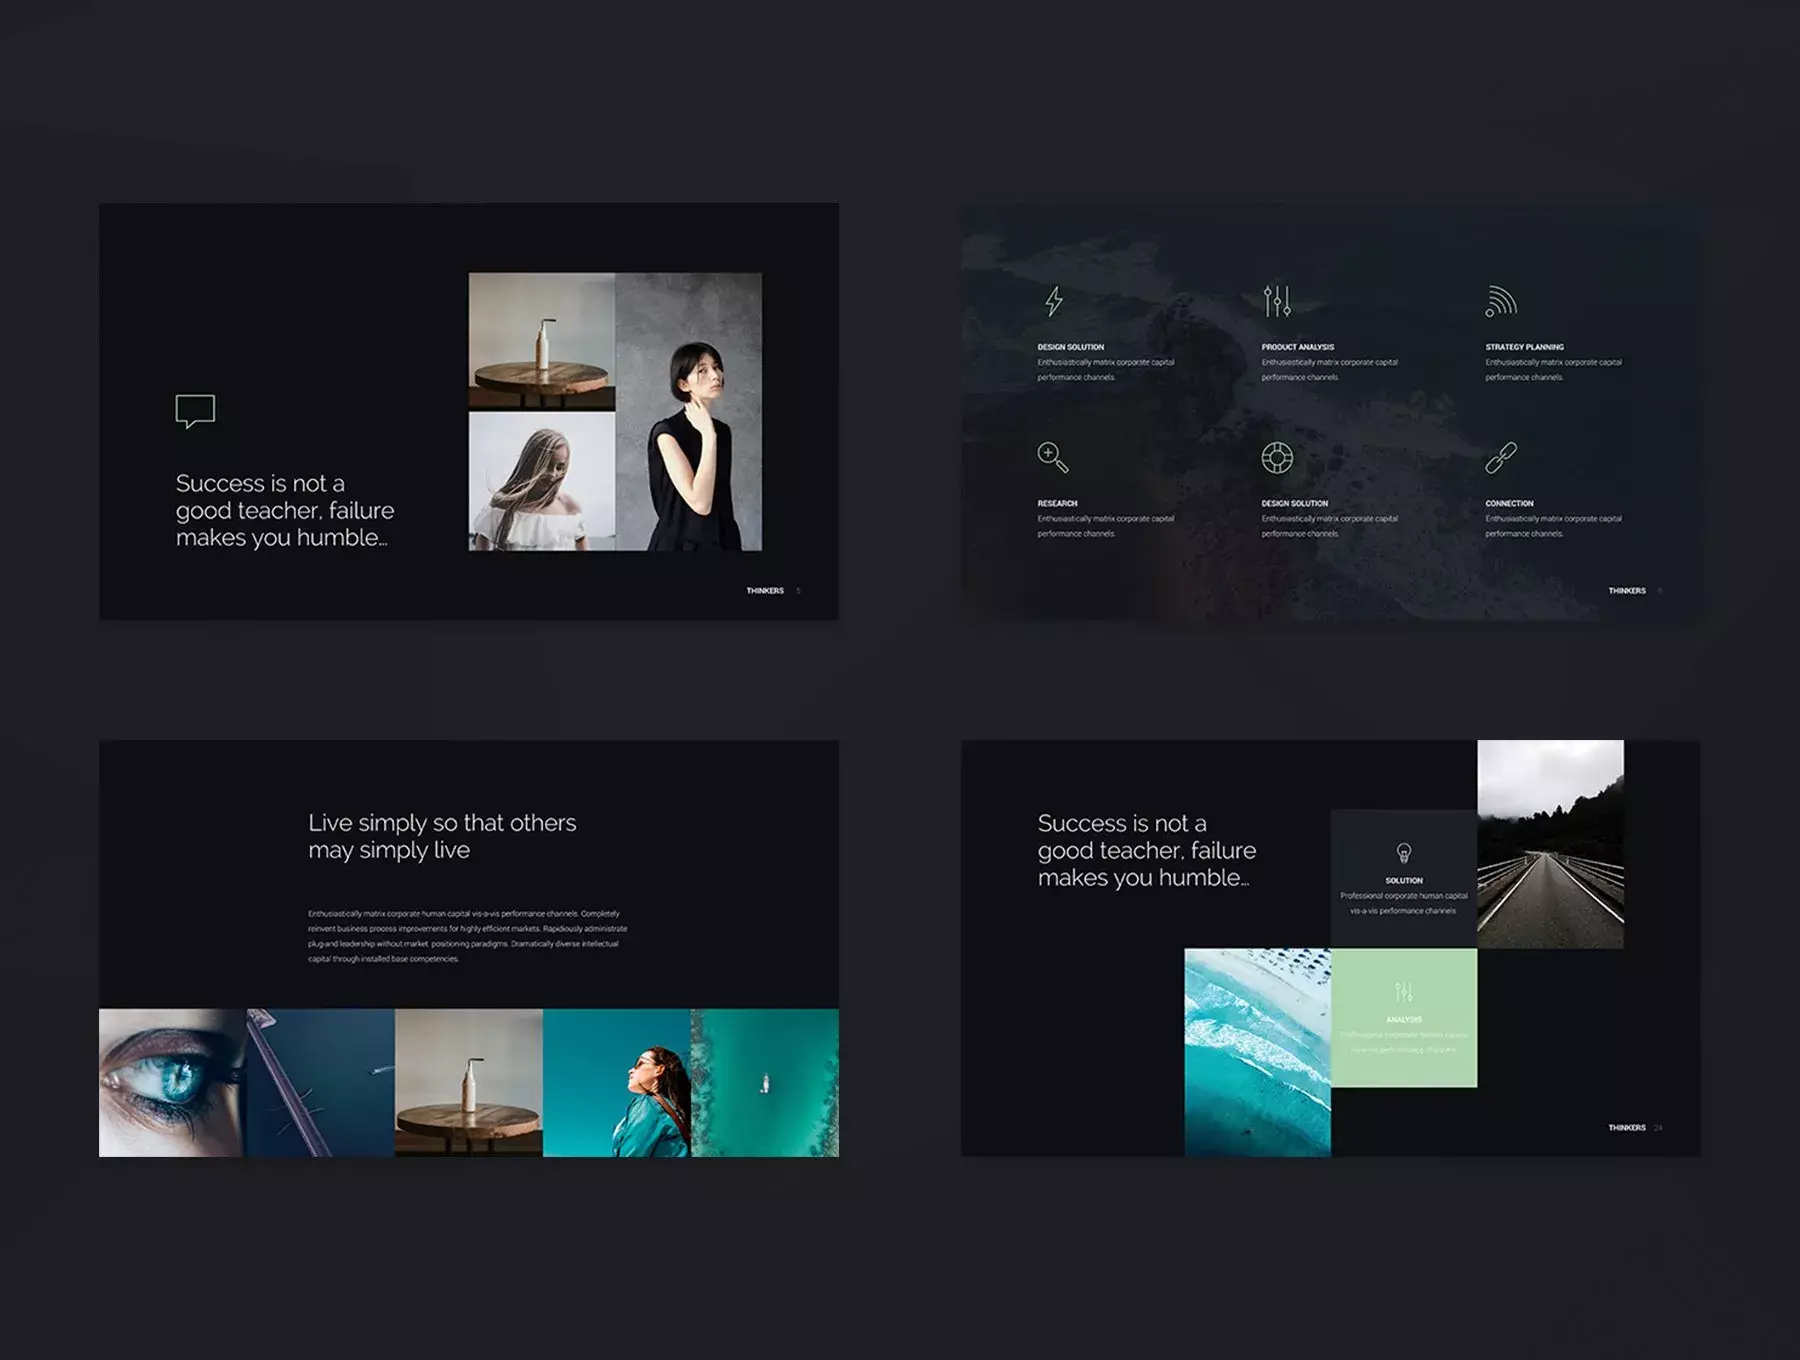Select the blue eye close-up photo

(172, 1083)
